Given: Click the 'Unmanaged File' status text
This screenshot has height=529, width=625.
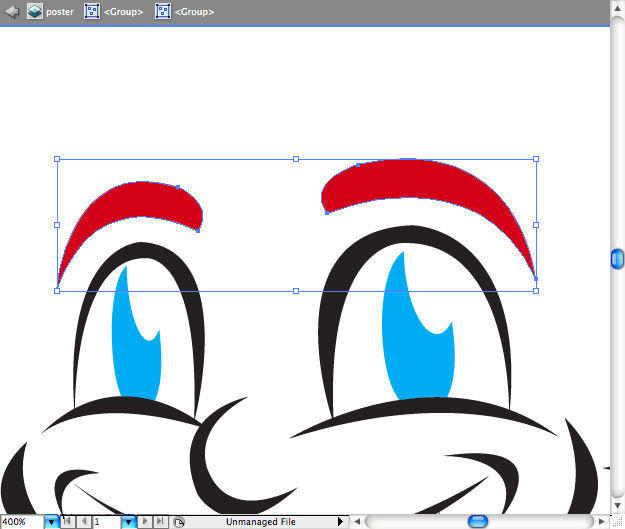Looking at the screenshot, I should point(261,522).
